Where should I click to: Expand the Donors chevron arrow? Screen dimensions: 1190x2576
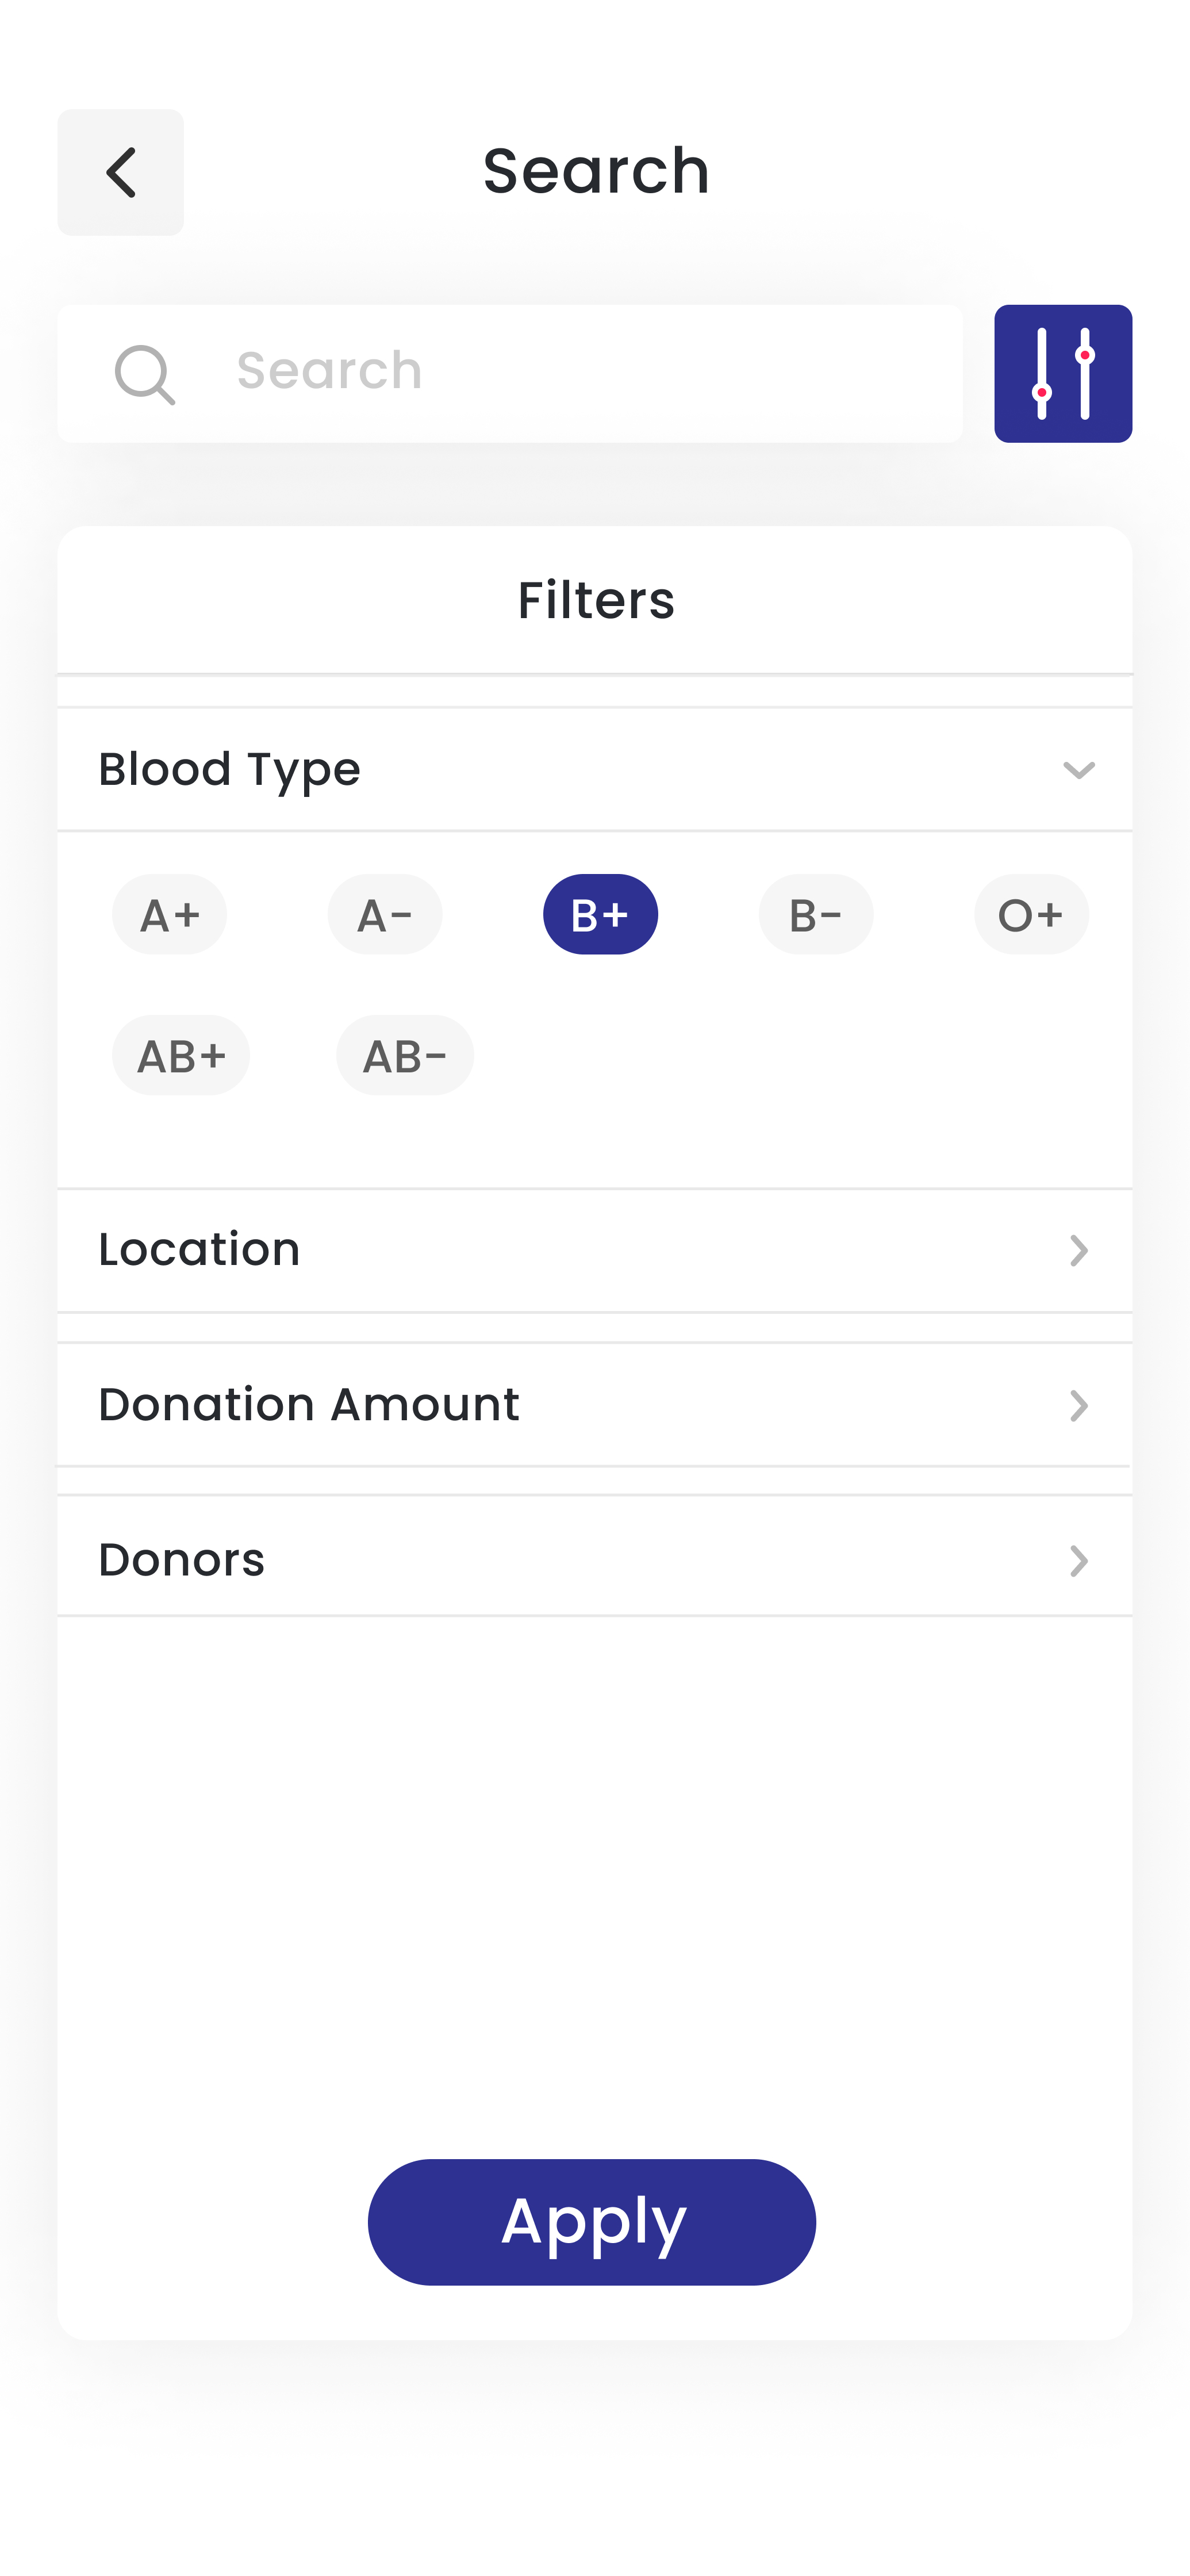pyautogui.click(x=1078, y=1560)
